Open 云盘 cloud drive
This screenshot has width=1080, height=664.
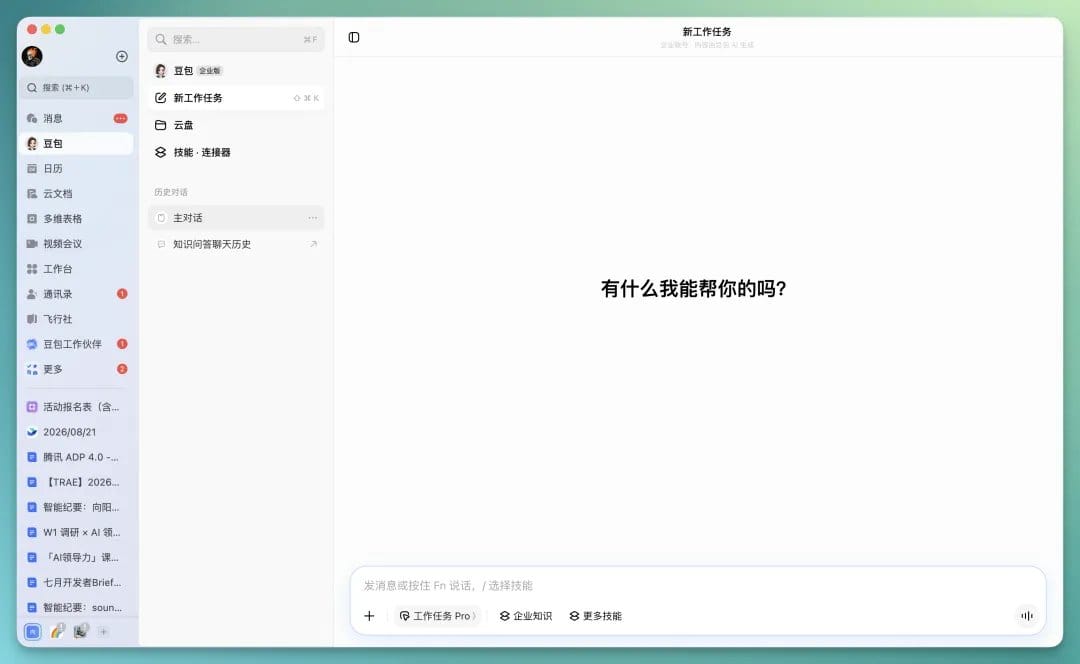pyautogui.click(x=236, y=125)
